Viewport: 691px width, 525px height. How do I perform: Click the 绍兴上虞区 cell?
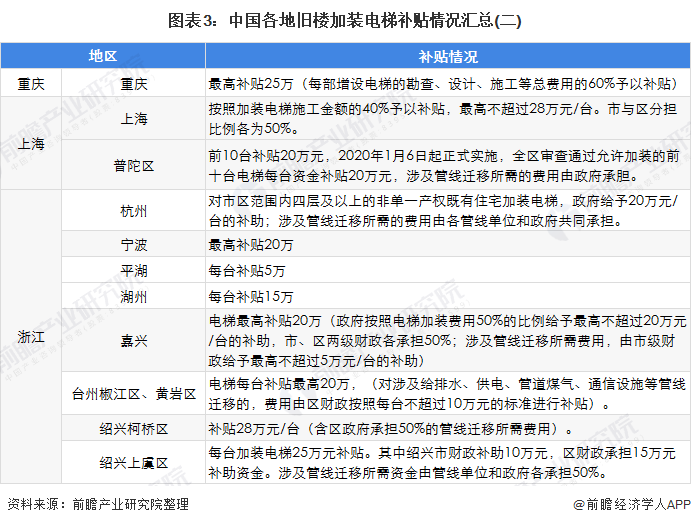point(134,462)
